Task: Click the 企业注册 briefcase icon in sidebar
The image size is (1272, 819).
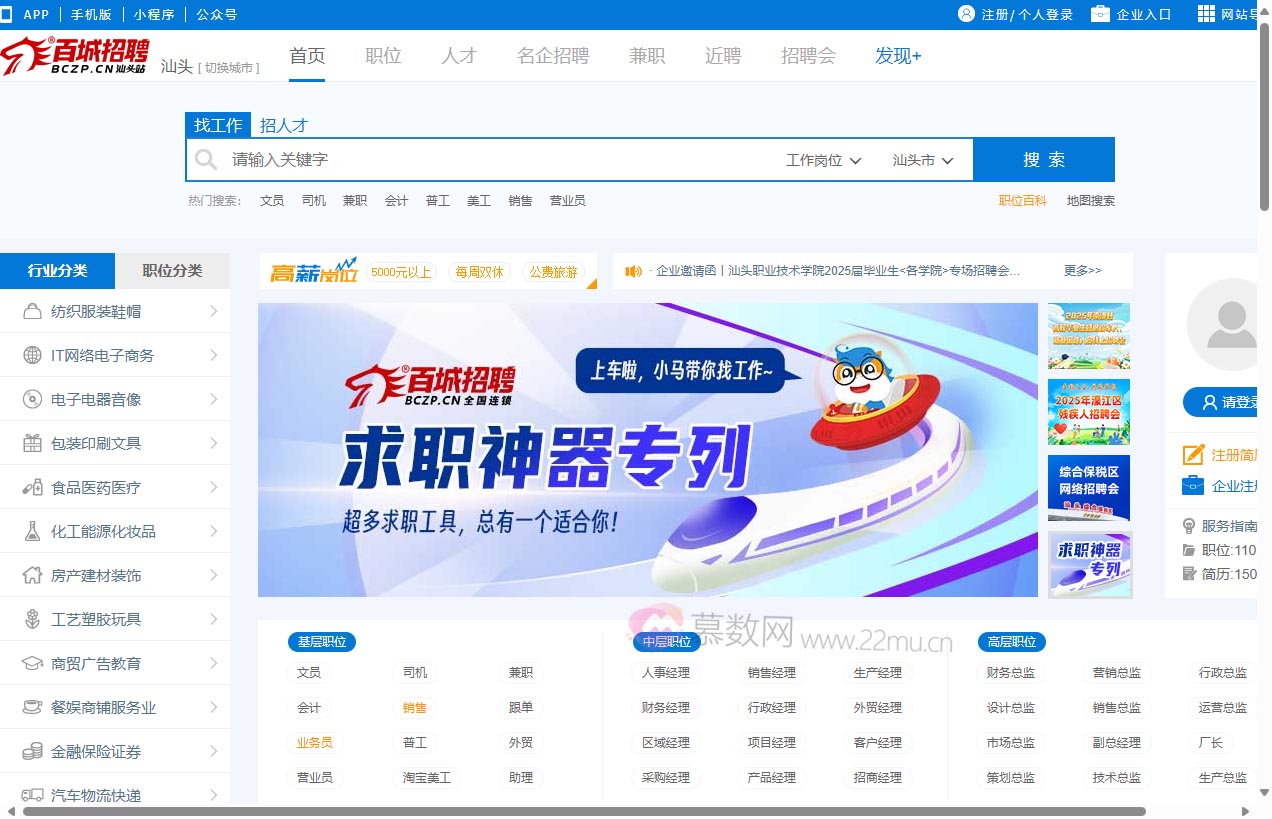Action: 1192,486
